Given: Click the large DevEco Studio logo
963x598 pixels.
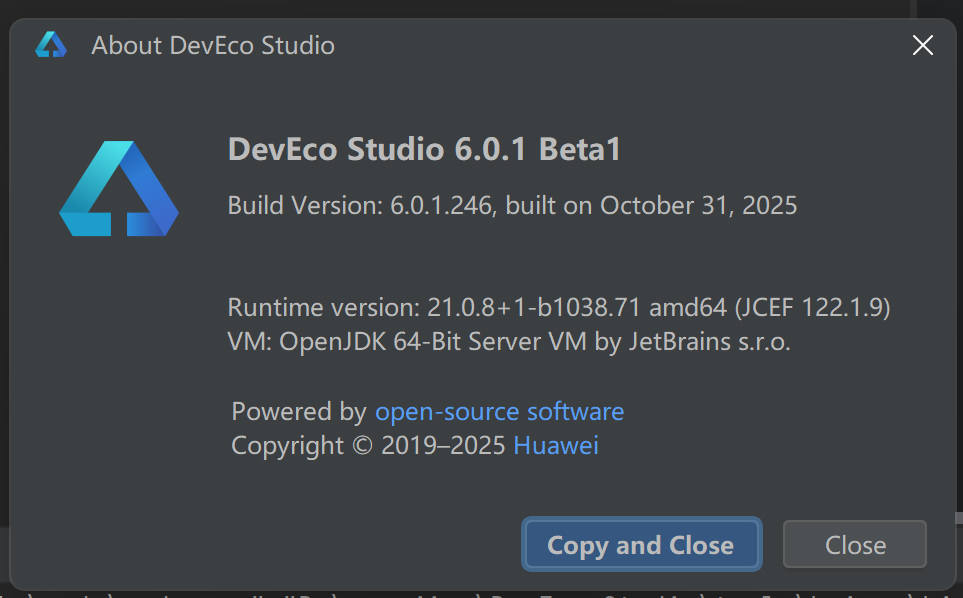Looking at the screenshot, I should pyautogui.click(x=119, y=189).
